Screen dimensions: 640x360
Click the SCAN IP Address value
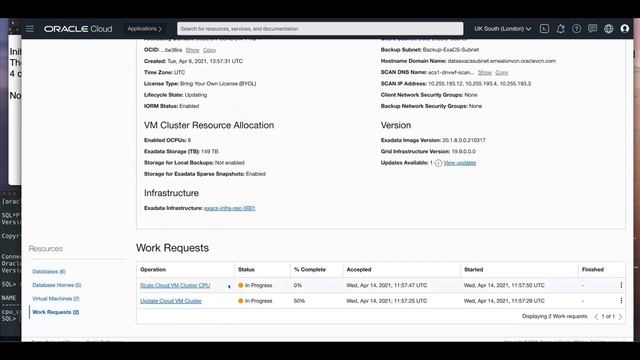(x=479, y=83)
